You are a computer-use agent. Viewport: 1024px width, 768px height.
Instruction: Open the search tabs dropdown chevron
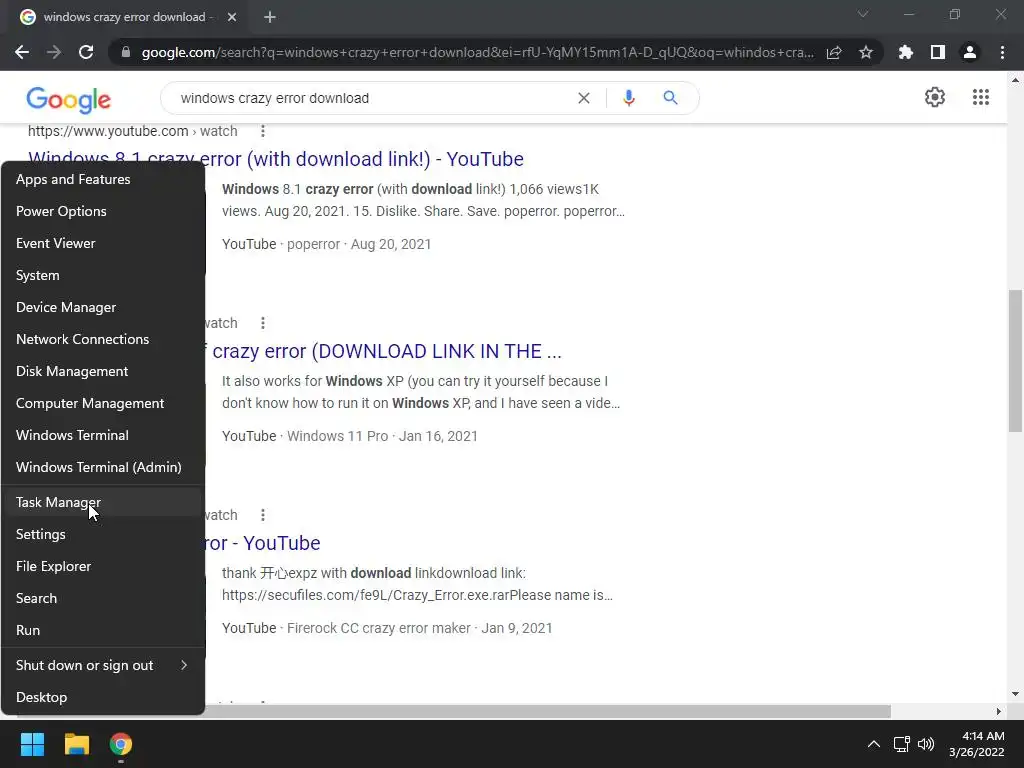863,14
